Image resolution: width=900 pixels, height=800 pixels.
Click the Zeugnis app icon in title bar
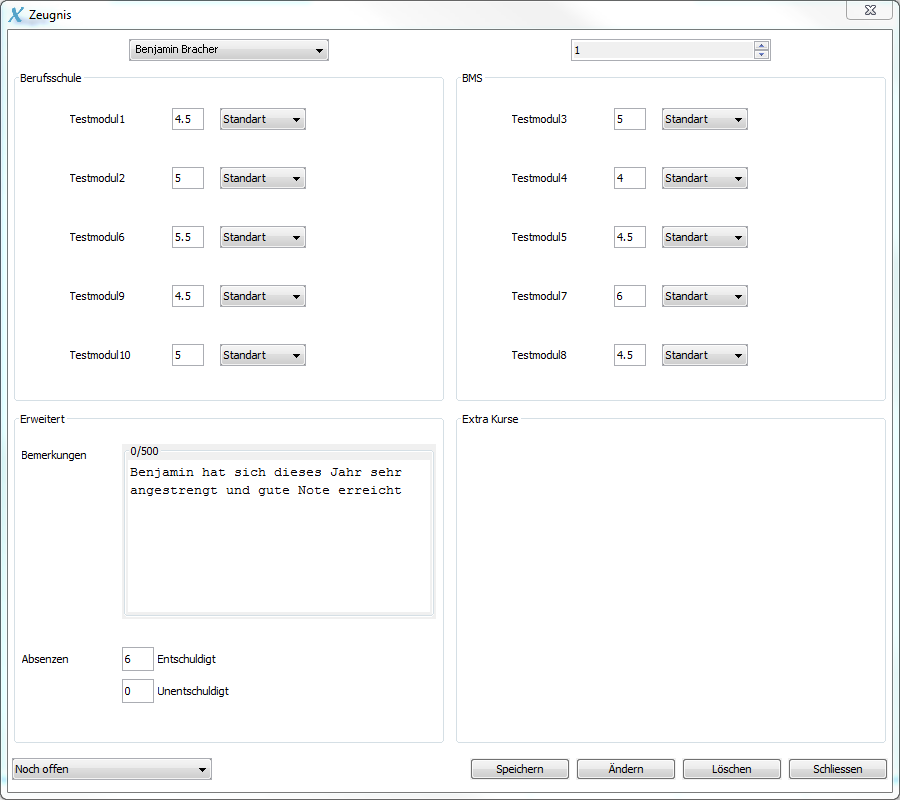coord(16,15)
